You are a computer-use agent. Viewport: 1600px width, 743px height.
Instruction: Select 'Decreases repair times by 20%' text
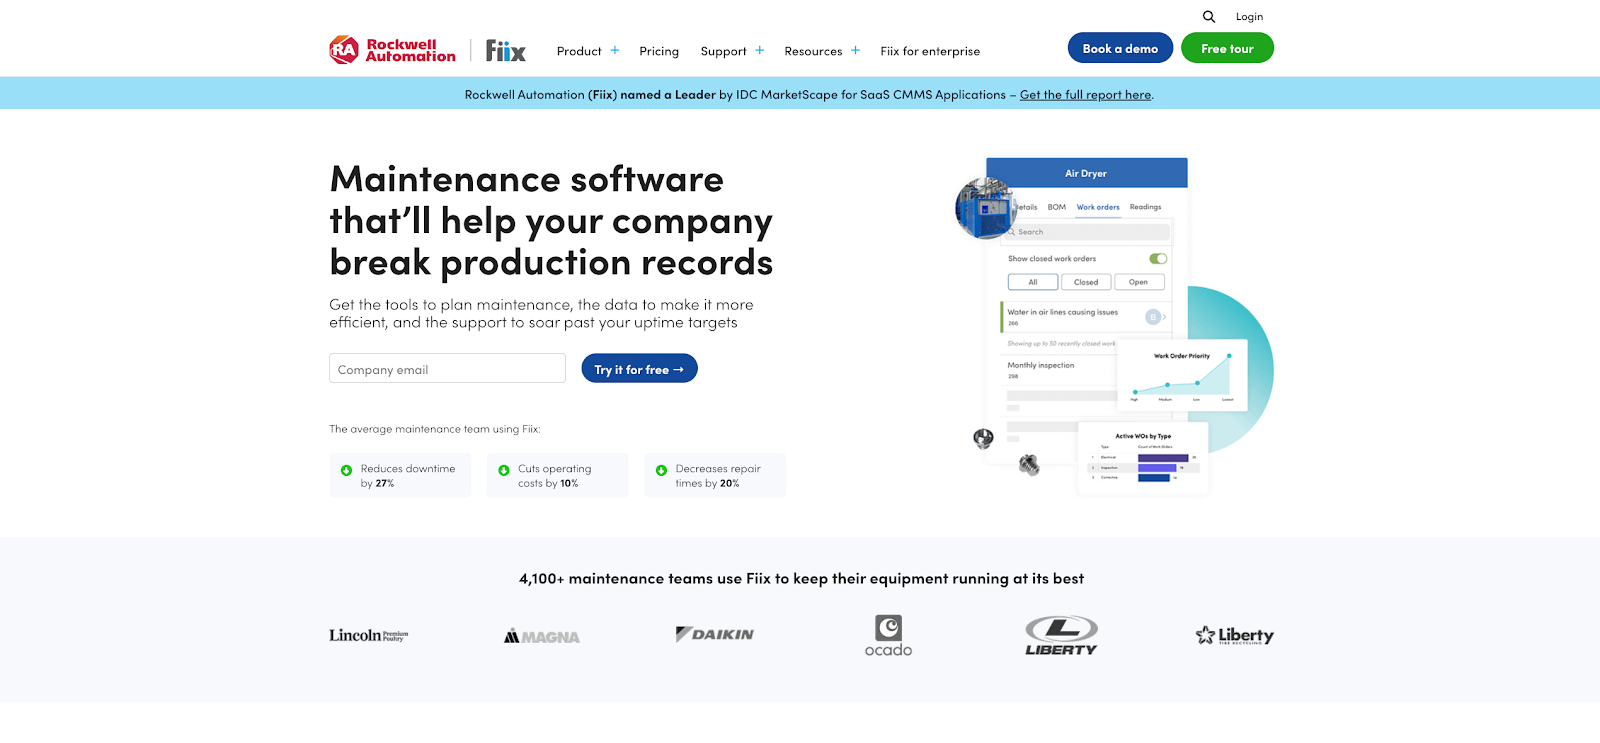(x=718, y=476)
